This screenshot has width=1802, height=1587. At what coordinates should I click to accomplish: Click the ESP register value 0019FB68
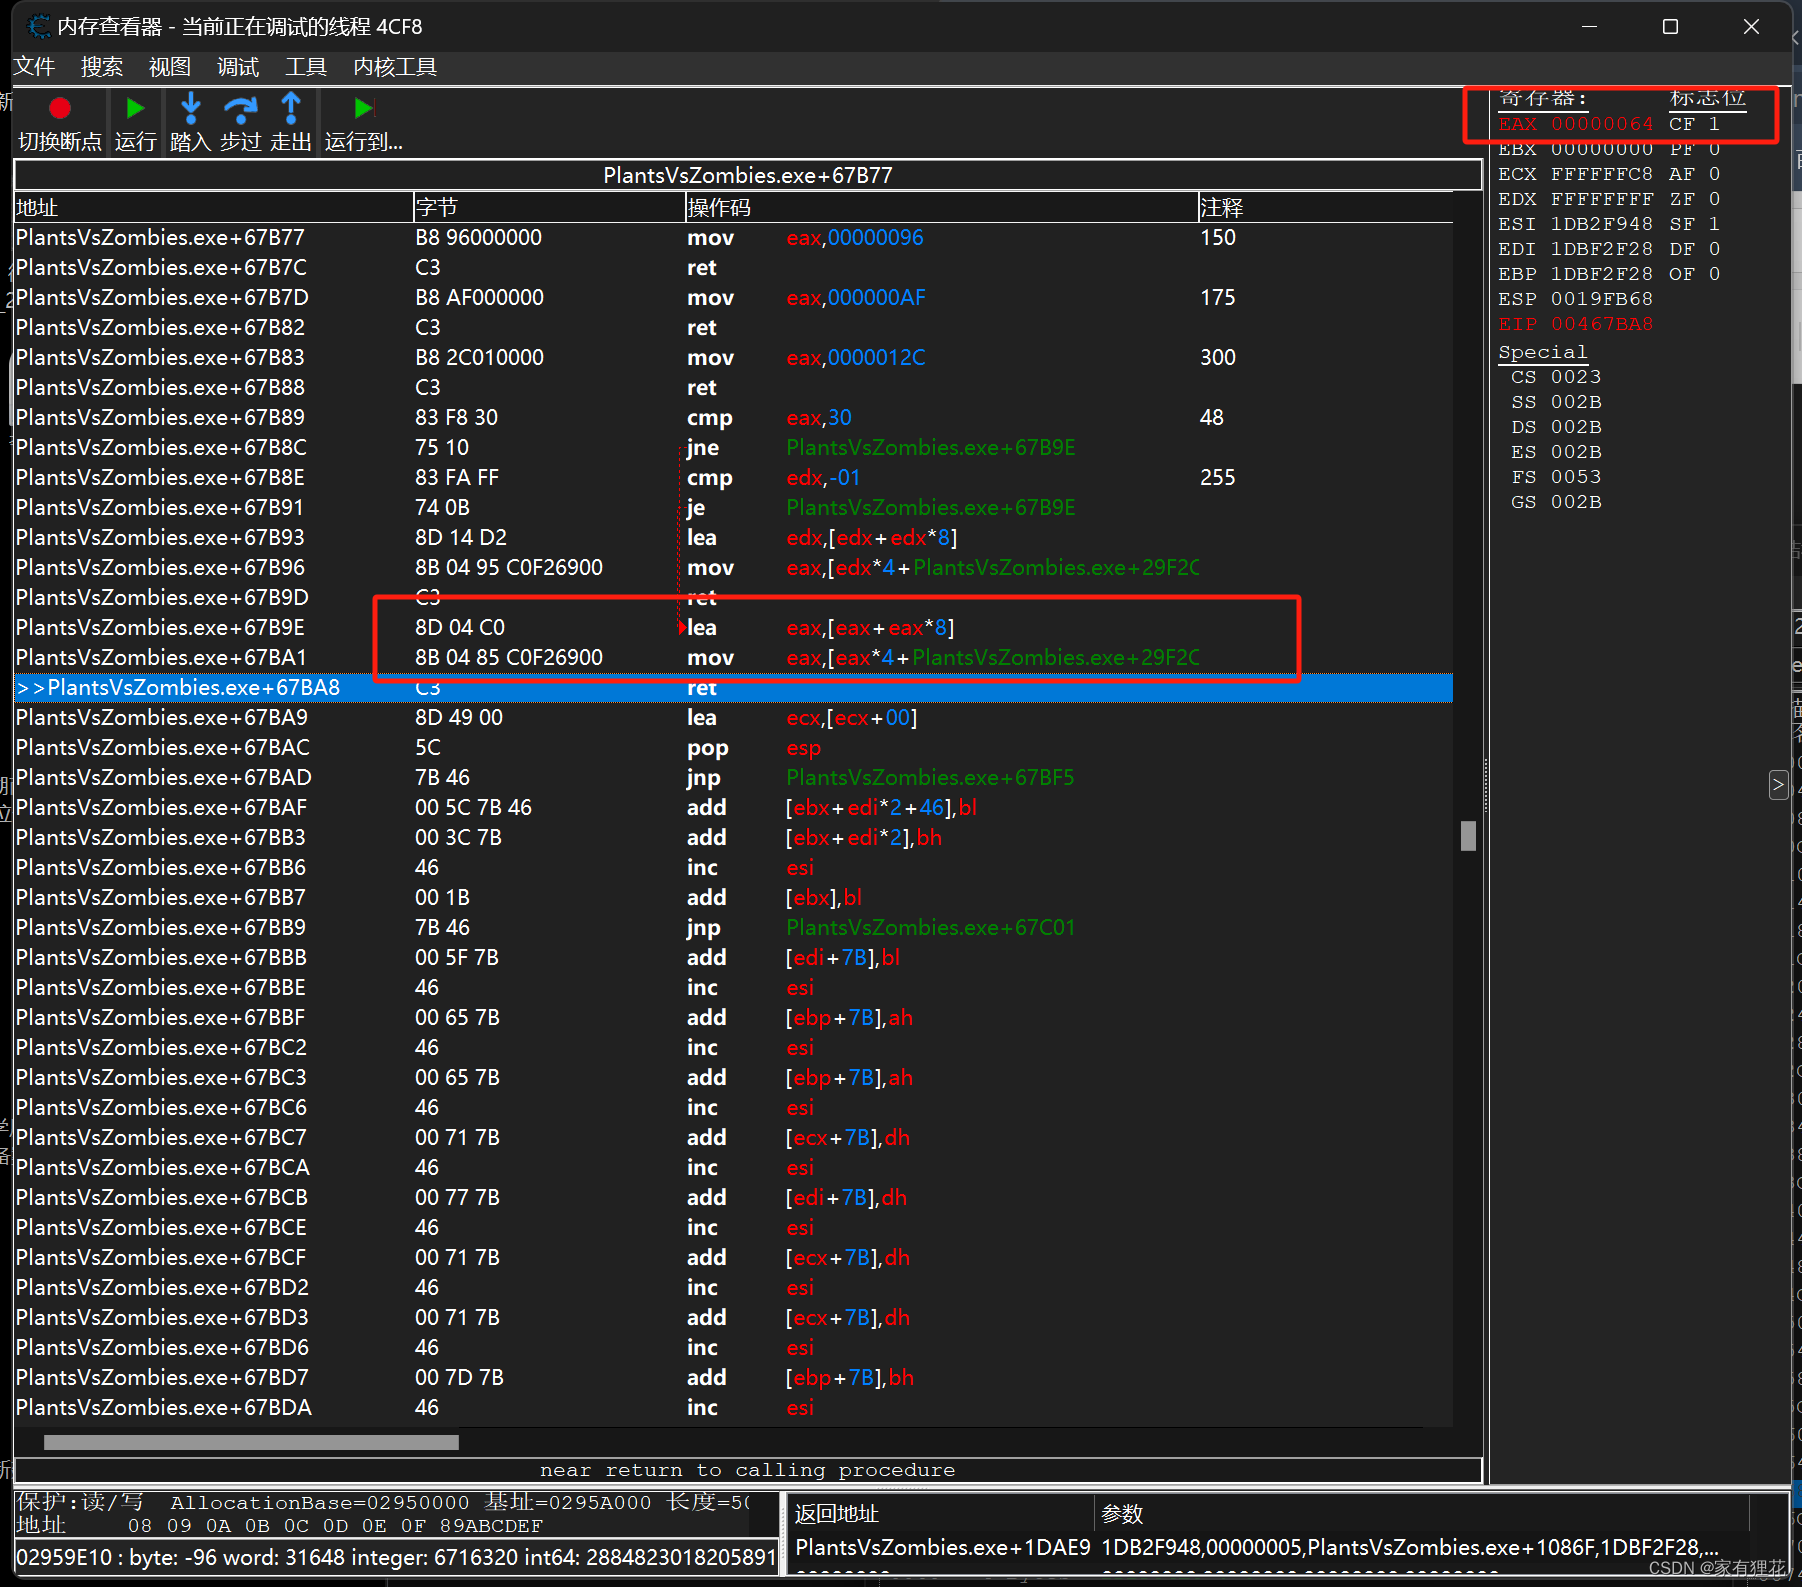click(x=1602, y=299)
